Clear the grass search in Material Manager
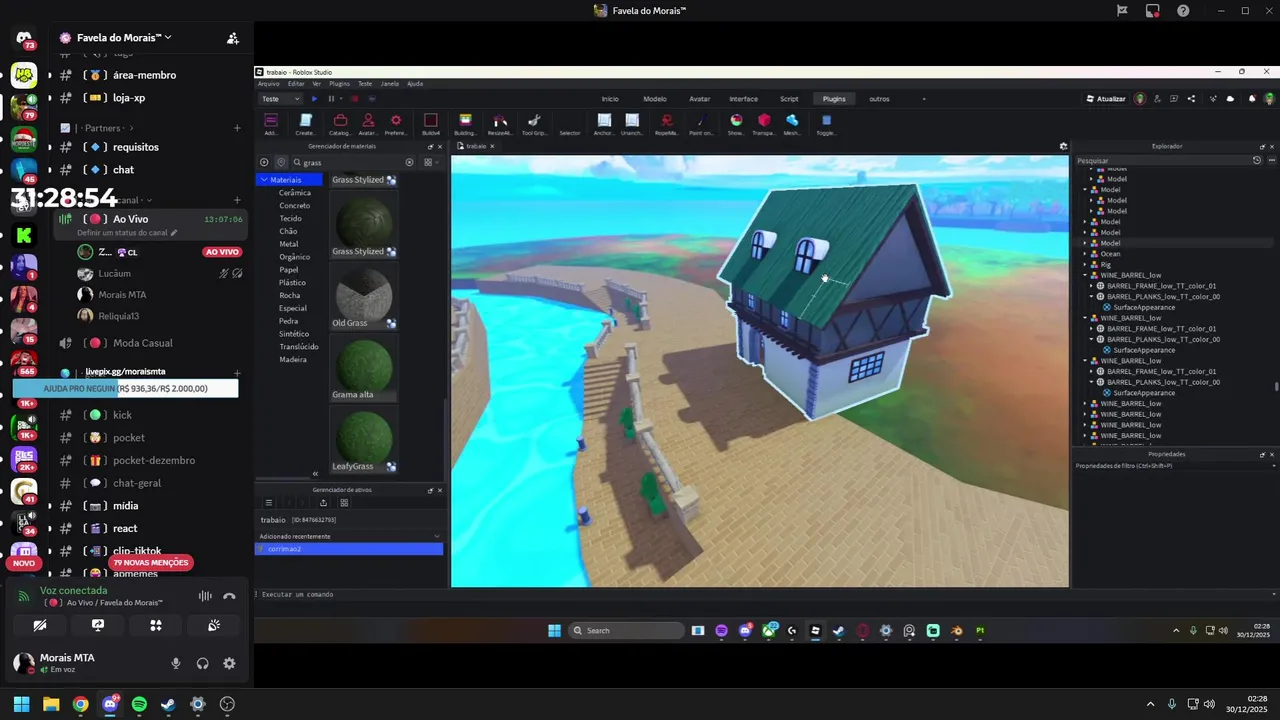The image size is (1280, 720). tap(409, 162)
